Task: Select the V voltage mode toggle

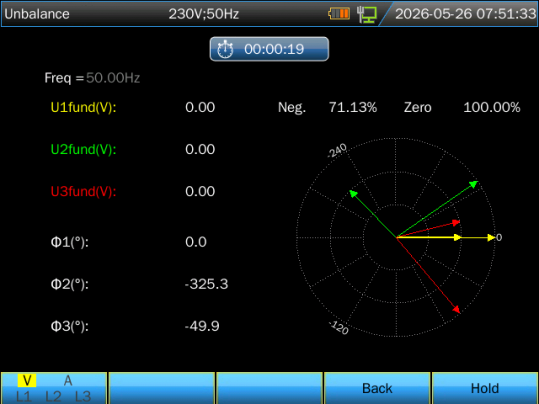Action: pyautogui.click(x=27, y=381)
